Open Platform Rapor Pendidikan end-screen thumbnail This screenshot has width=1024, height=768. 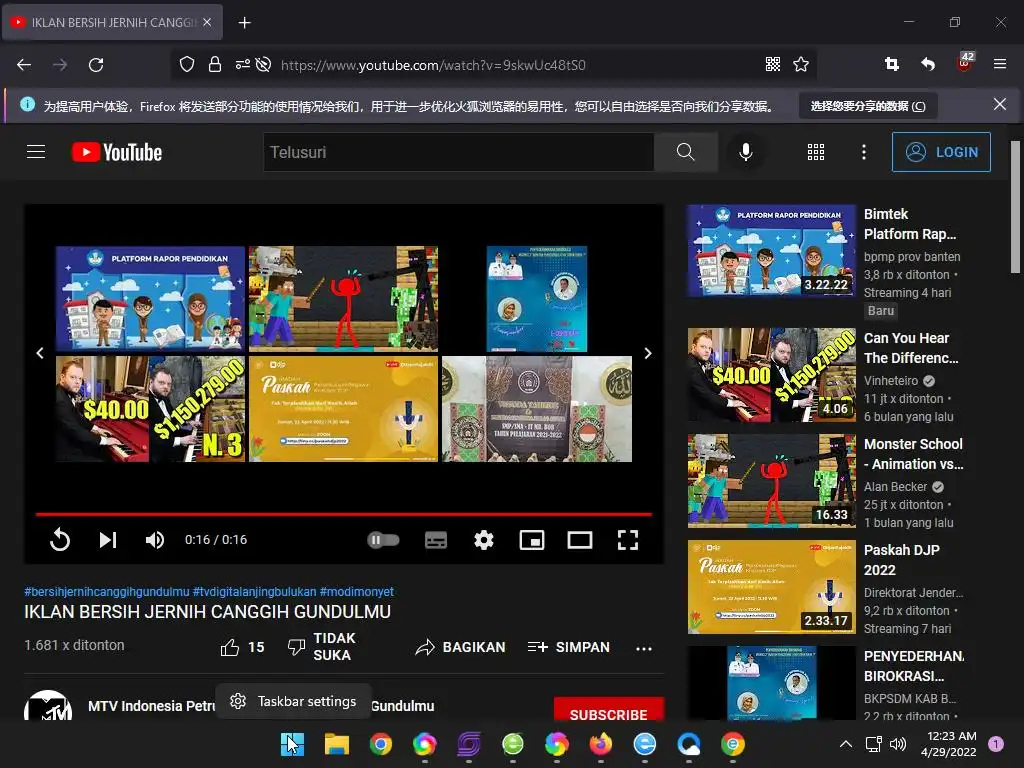pyautogui.click(x=150, y=299)
